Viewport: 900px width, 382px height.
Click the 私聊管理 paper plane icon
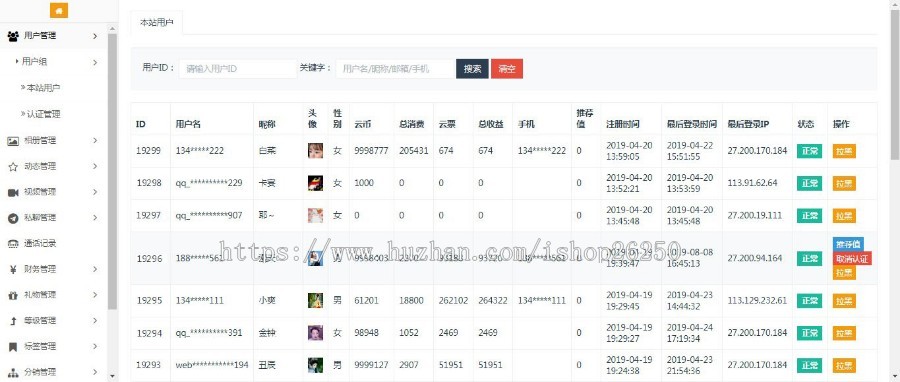click(x=13, y=218)
